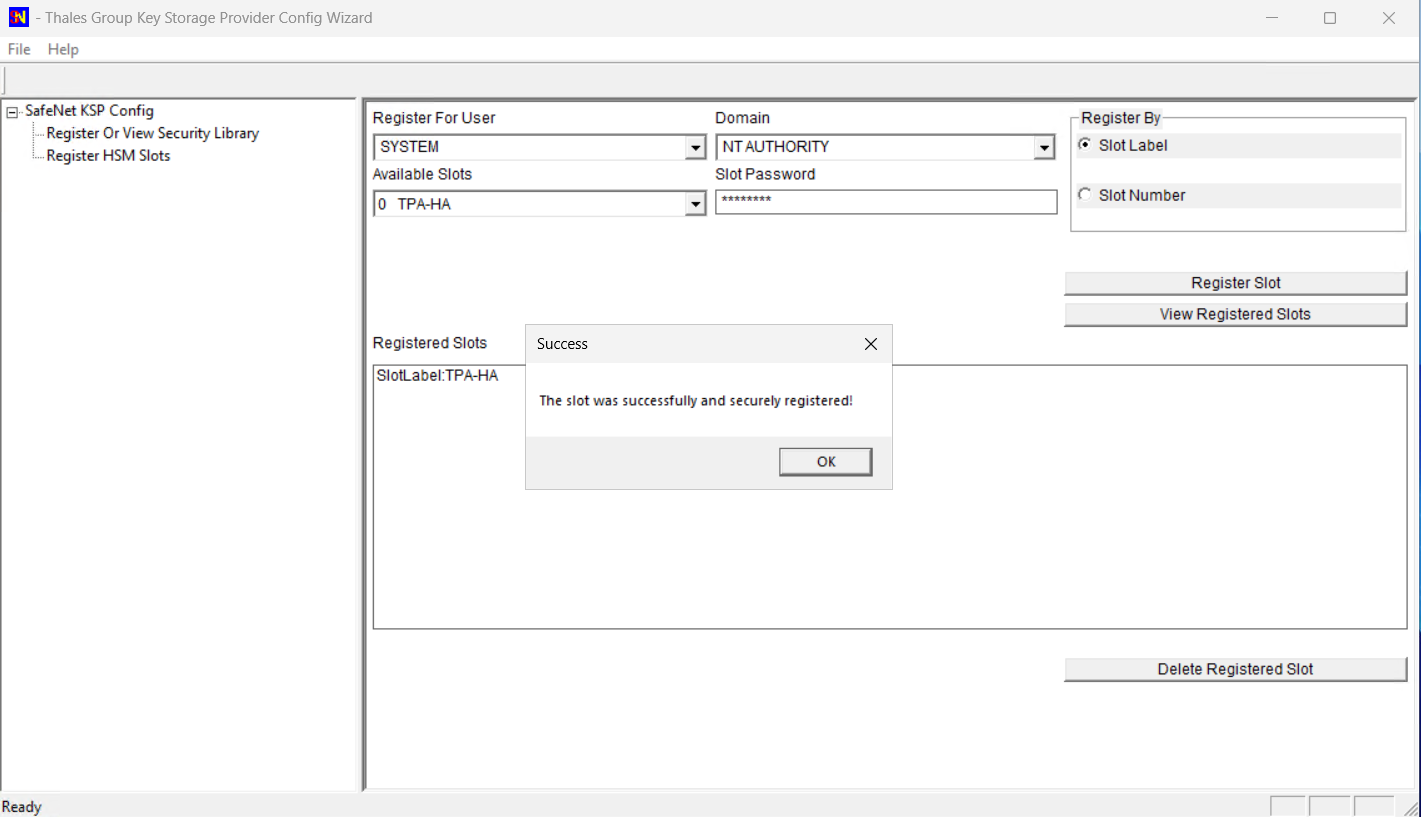Click the Slot Password field
1421x817 pixels.
click(886, 202)
